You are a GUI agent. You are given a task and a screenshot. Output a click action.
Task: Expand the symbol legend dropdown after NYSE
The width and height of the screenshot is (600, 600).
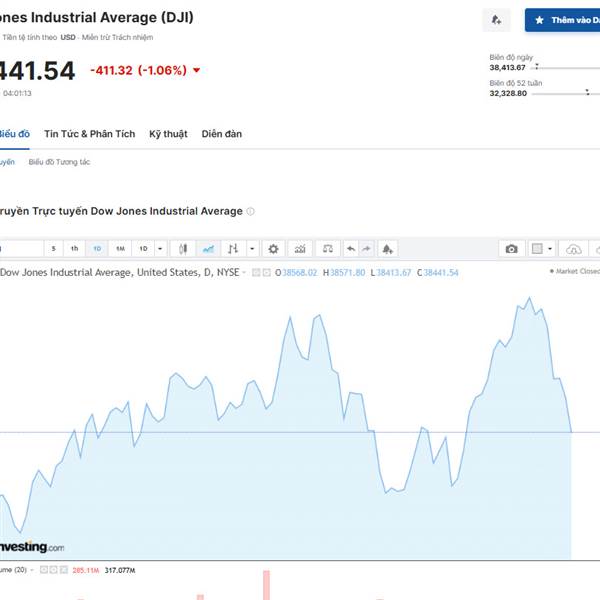244,273
